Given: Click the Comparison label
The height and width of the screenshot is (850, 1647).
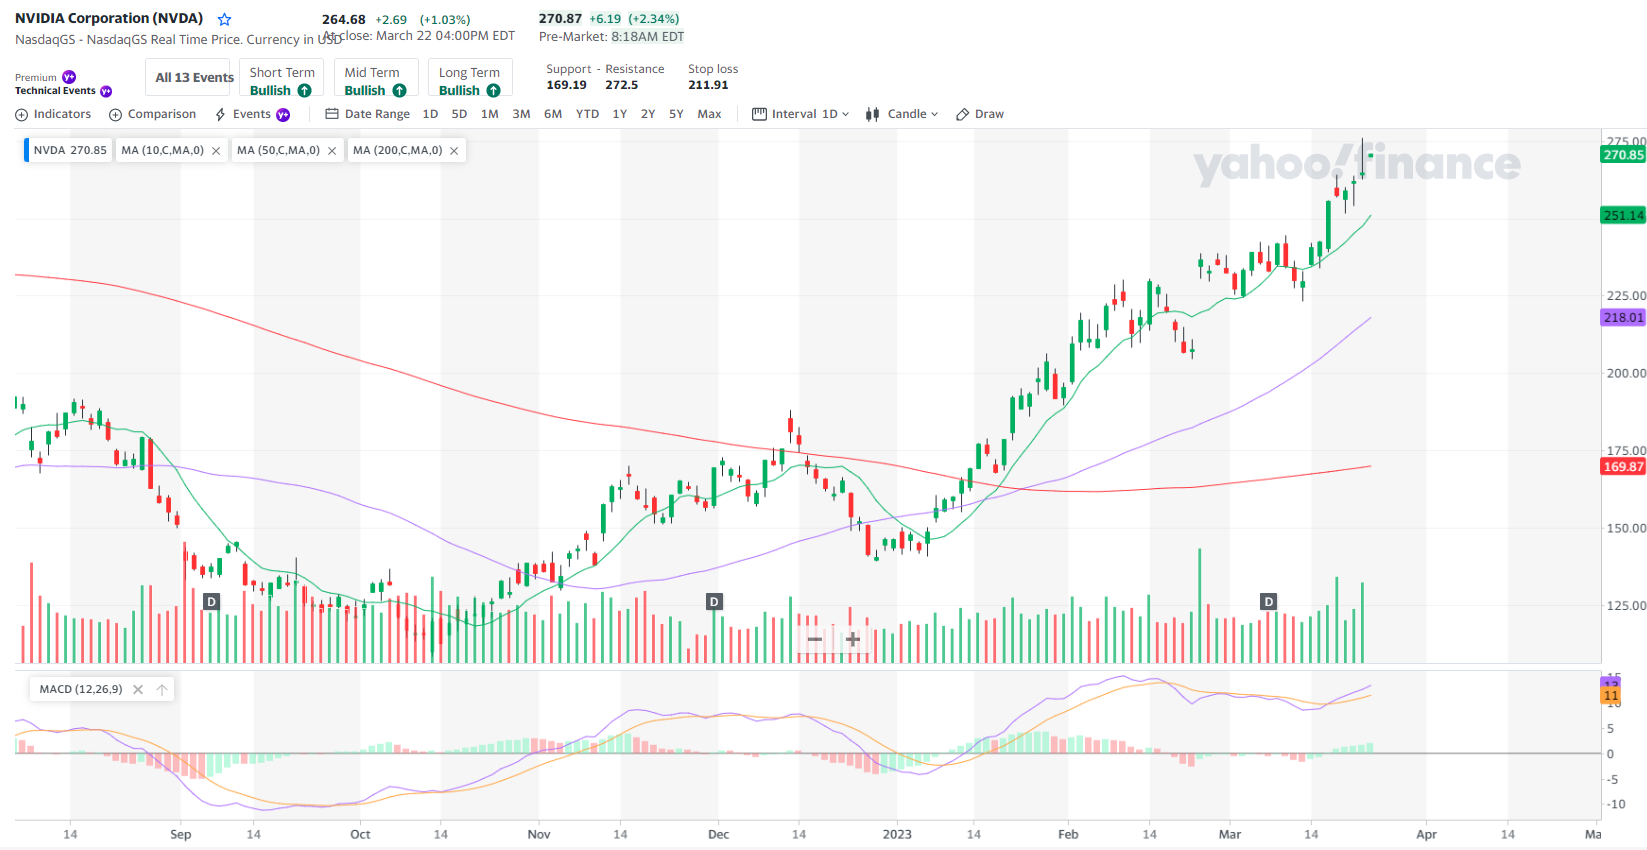Looking at the screenshot, I should click(162, 114).
